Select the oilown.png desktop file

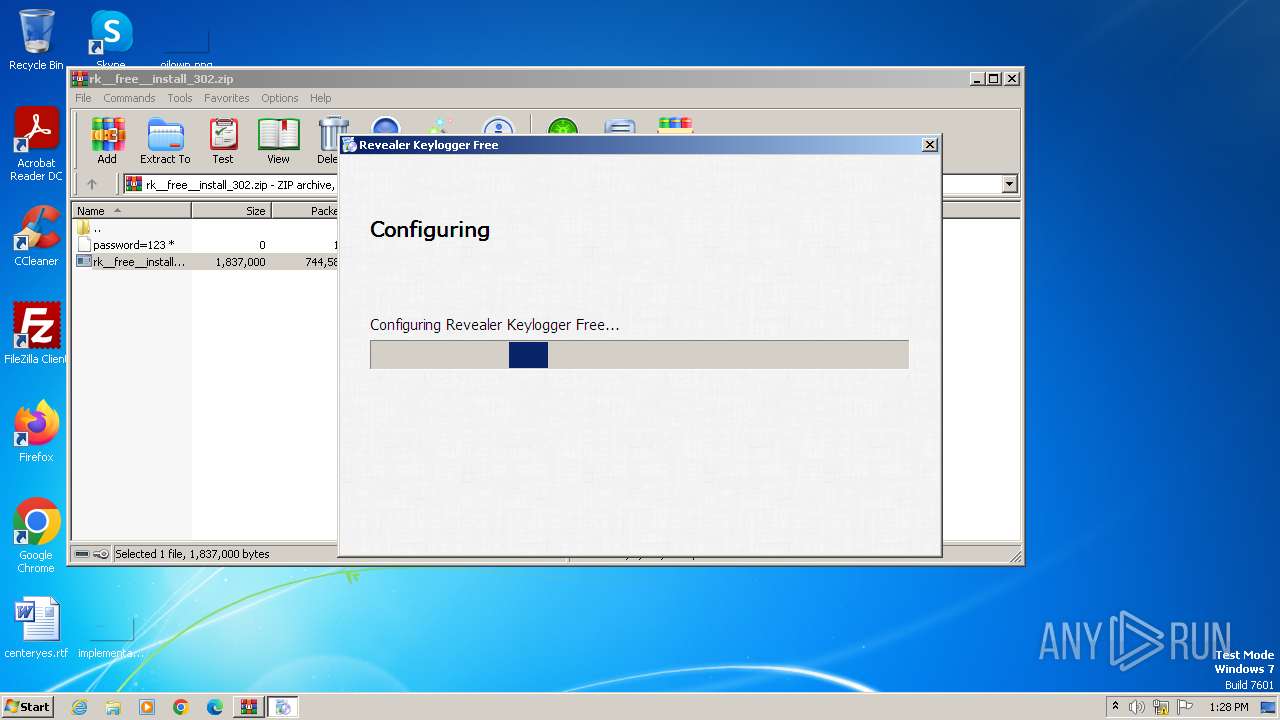(187, 48)
